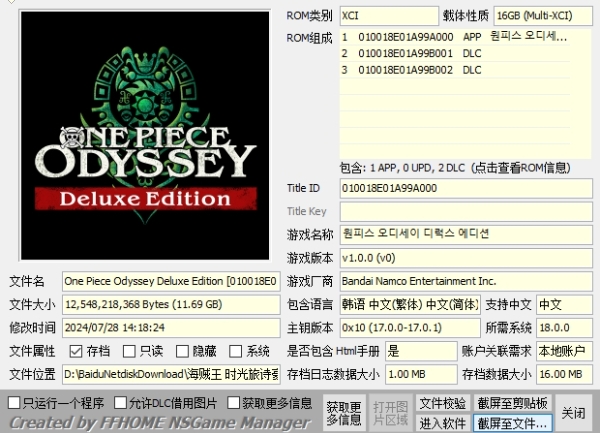Viewport: 601px width, 433px height.
Task: Click the 进入软件 button
Action: 442,423
